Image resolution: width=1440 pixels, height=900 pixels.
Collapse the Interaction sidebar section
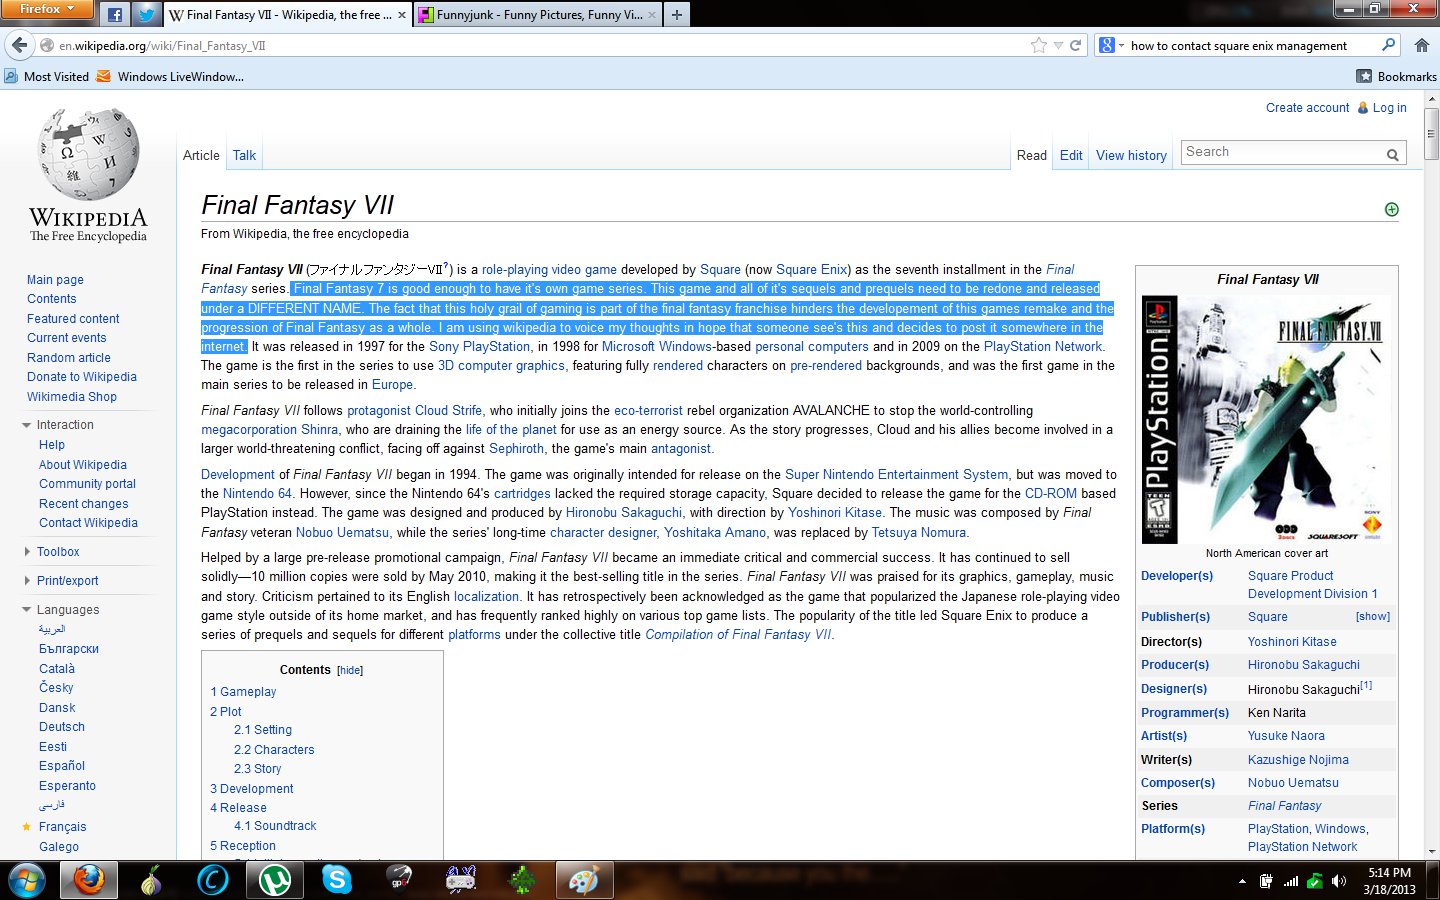click(x=27, y=425)
